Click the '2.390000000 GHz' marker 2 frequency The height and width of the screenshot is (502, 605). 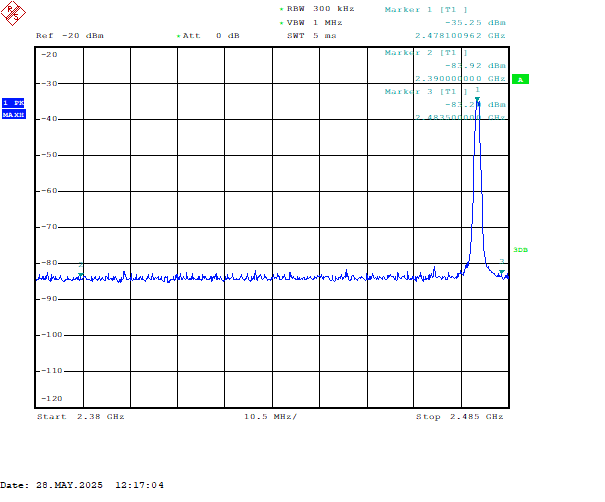[460, 79]
